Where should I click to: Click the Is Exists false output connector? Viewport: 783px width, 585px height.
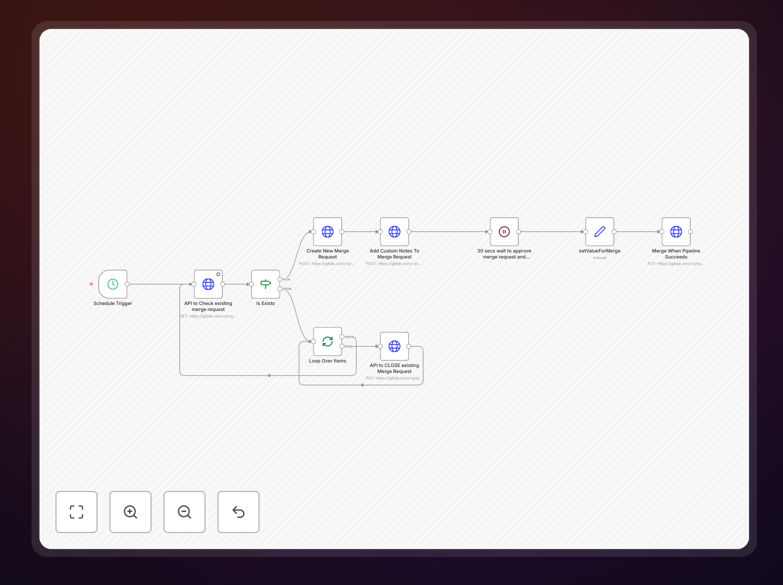(x=280, y=289)
